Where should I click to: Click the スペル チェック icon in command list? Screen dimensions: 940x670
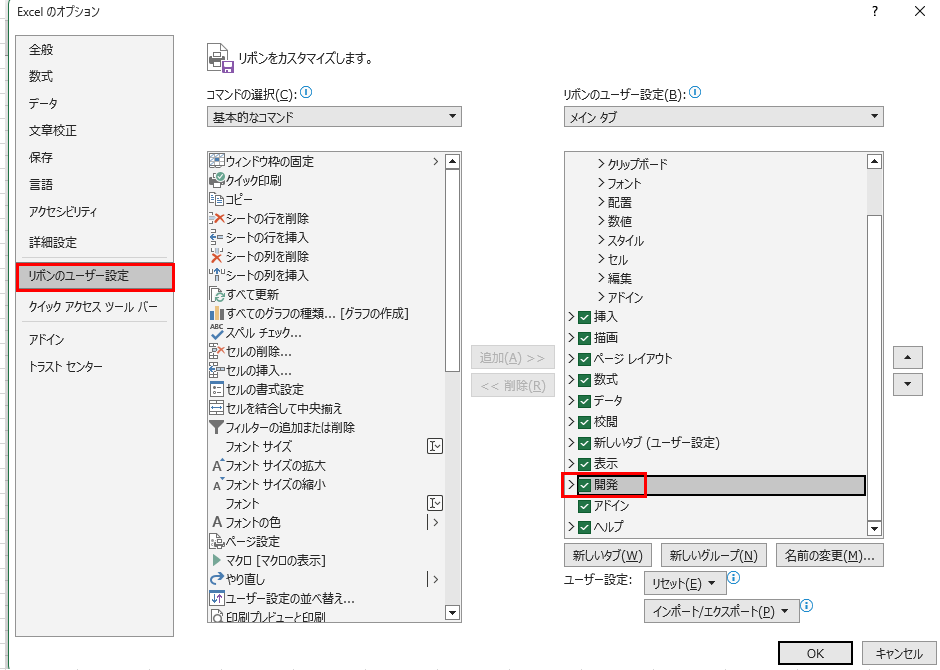217,332
